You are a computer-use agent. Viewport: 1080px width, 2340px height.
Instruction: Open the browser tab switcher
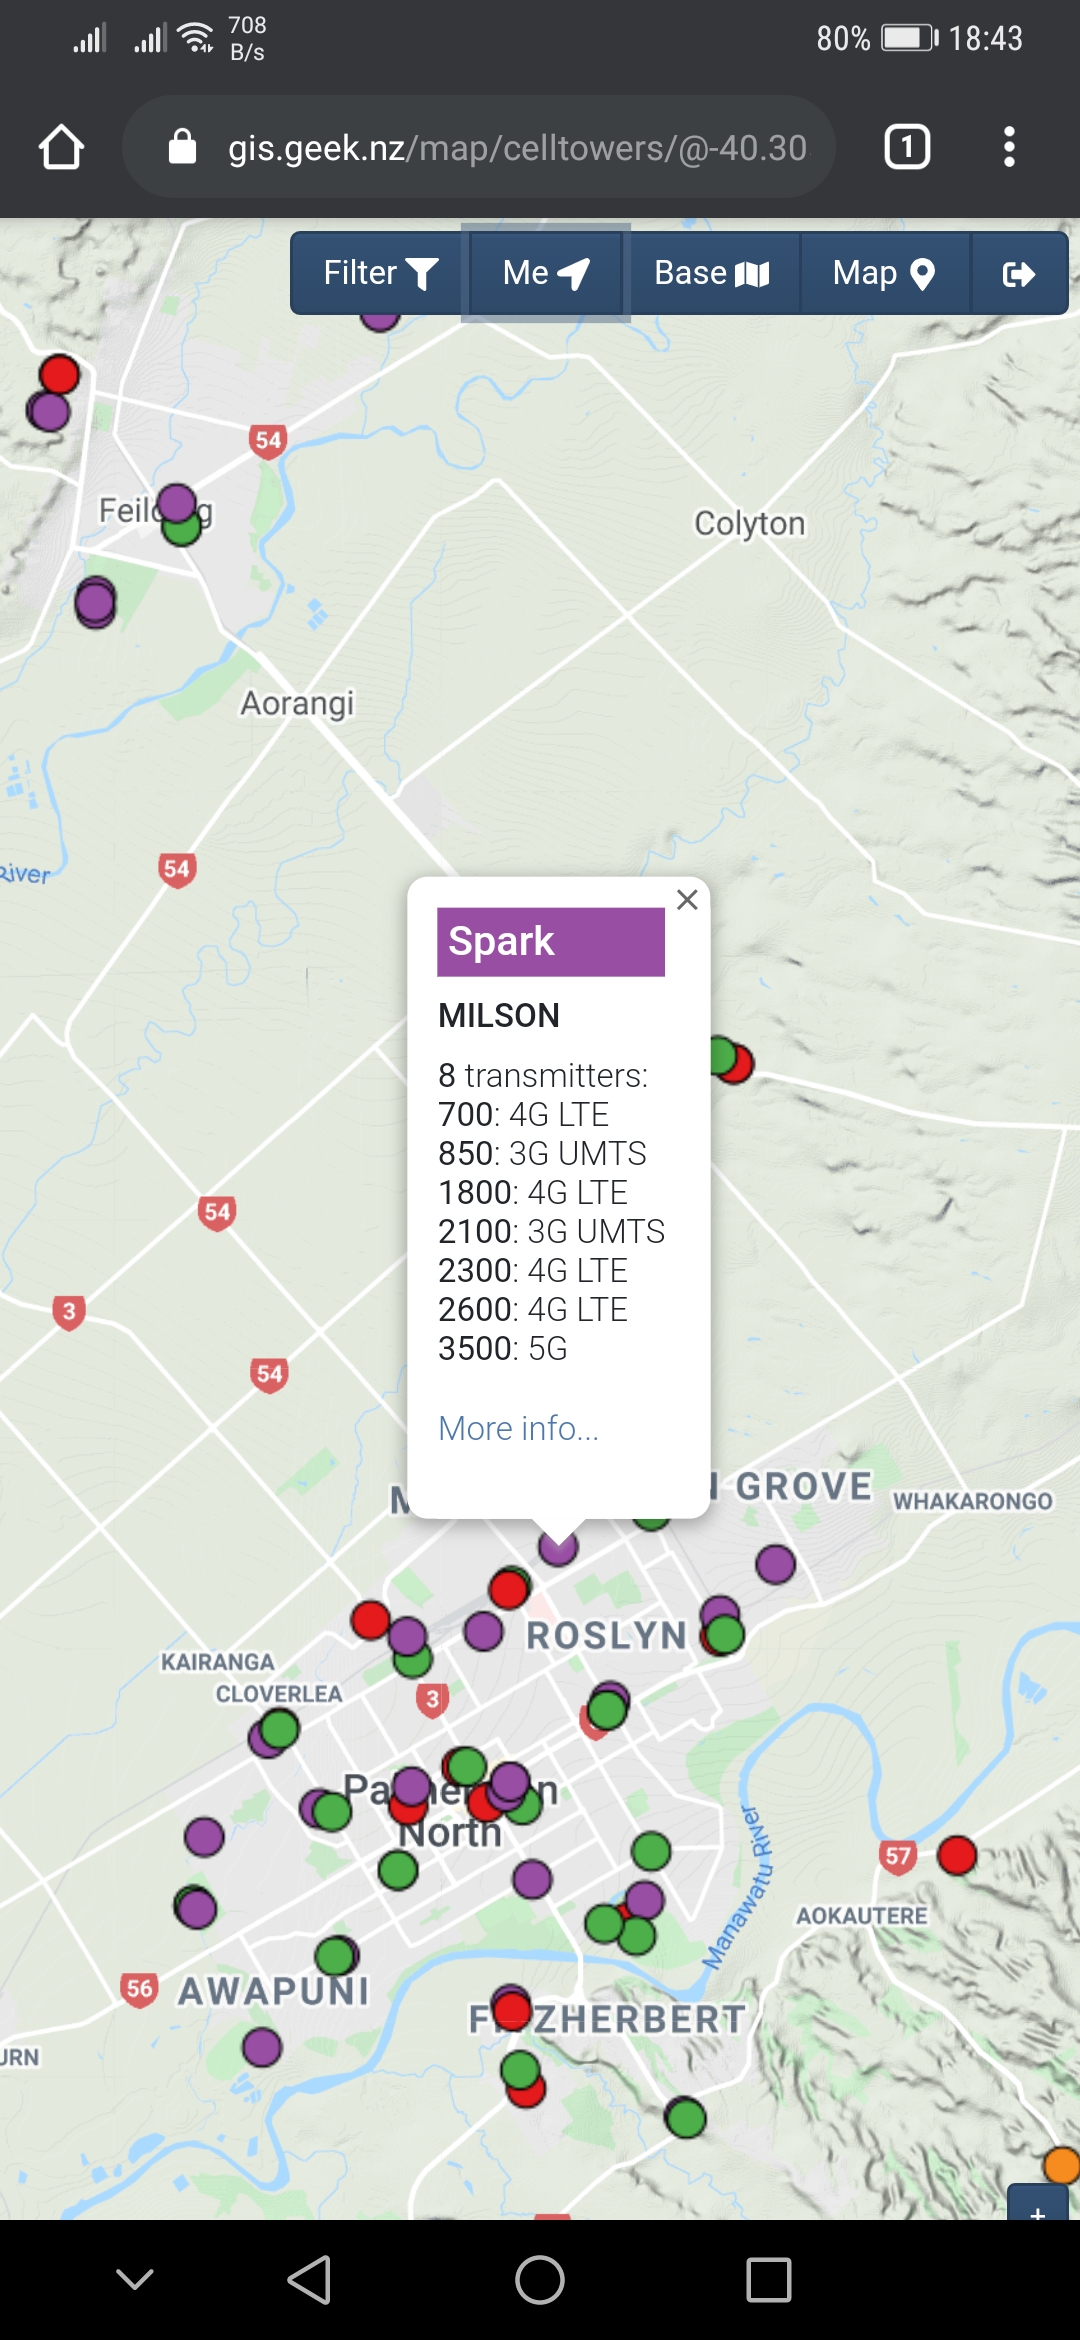[x=907, y=148]
